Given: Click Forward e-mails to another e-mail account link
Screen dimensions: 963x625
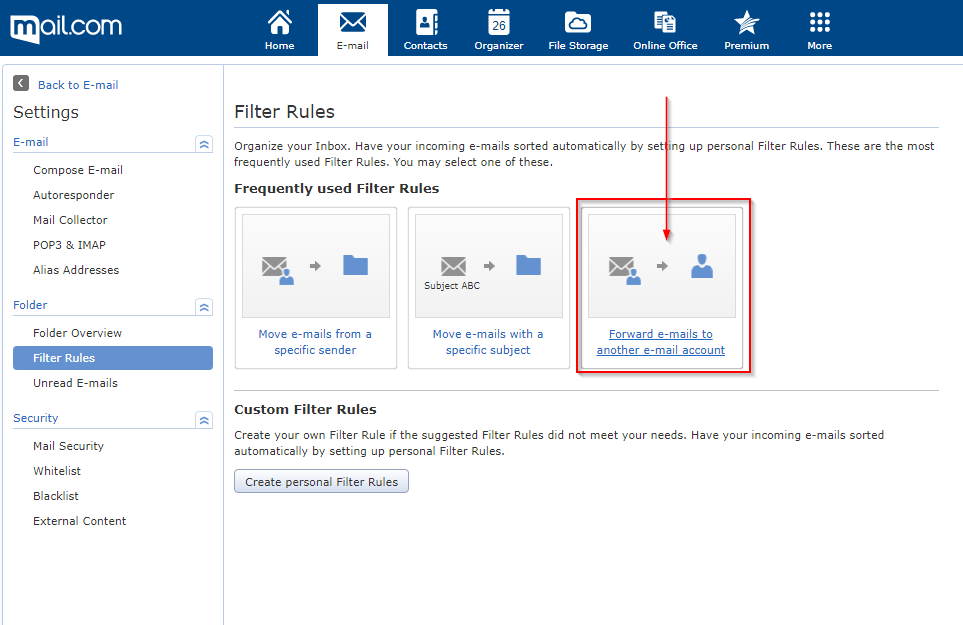Looking at the screenshot, I should [661, 342].
